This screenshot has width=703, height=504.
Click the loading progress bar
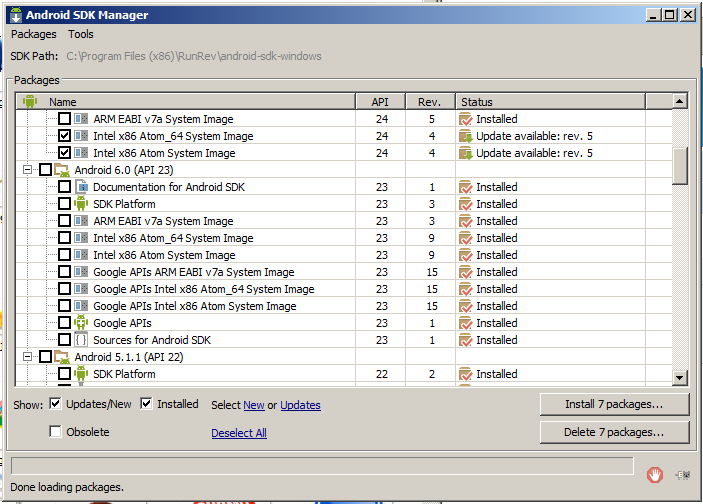[x=322, y=466]
